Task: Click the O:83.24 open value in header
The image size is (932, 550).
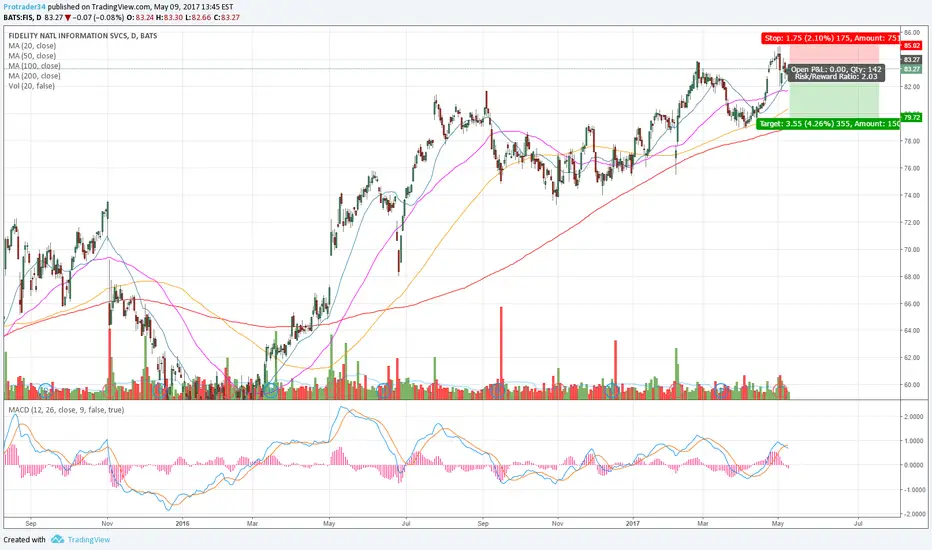Action: pyautogui.click(x=139, y=17)
